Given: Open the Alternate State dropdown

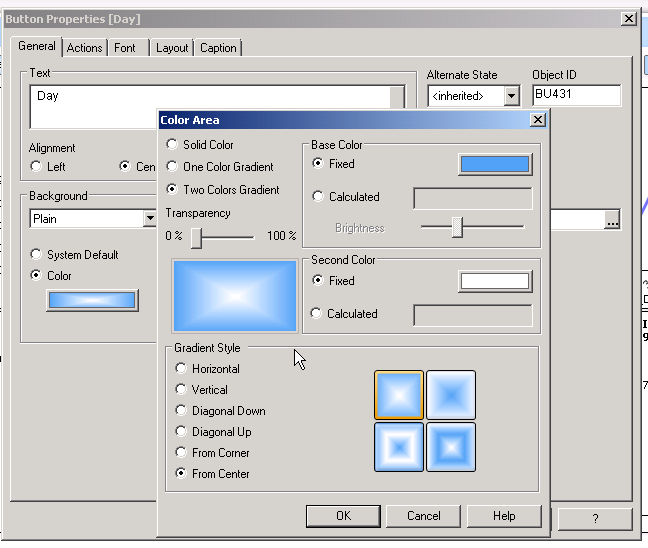Looking at the screenshot, I should 511,96.
